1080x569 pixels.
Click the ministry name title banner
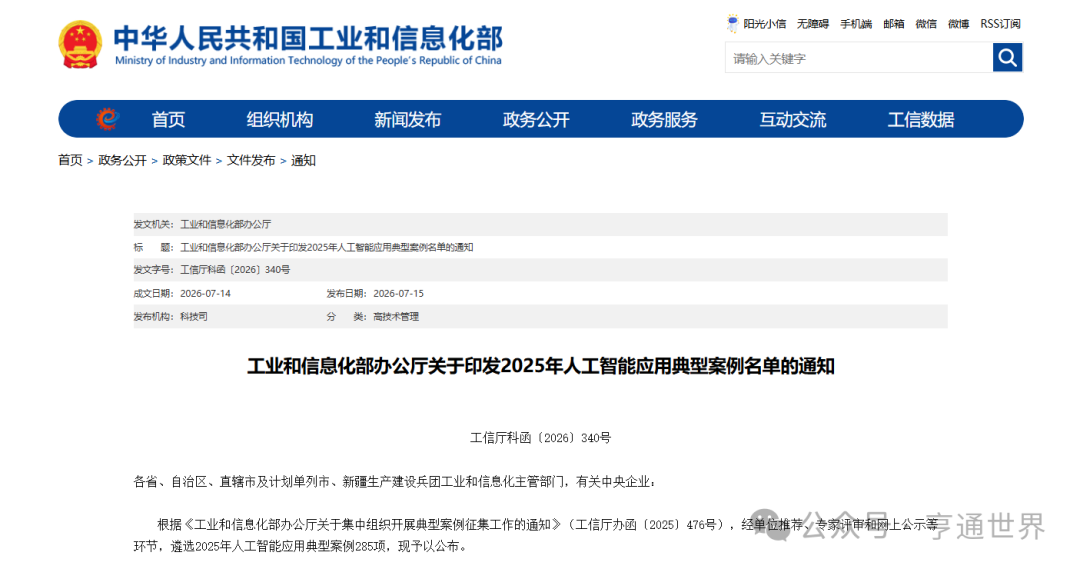(x=308, y=45)
